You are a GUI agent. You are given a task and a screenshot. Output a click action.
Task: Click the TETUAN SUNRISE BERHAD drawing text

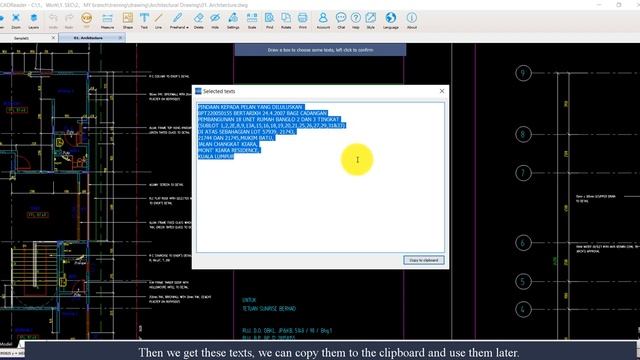pyautogui.click(x=269, y=309)
